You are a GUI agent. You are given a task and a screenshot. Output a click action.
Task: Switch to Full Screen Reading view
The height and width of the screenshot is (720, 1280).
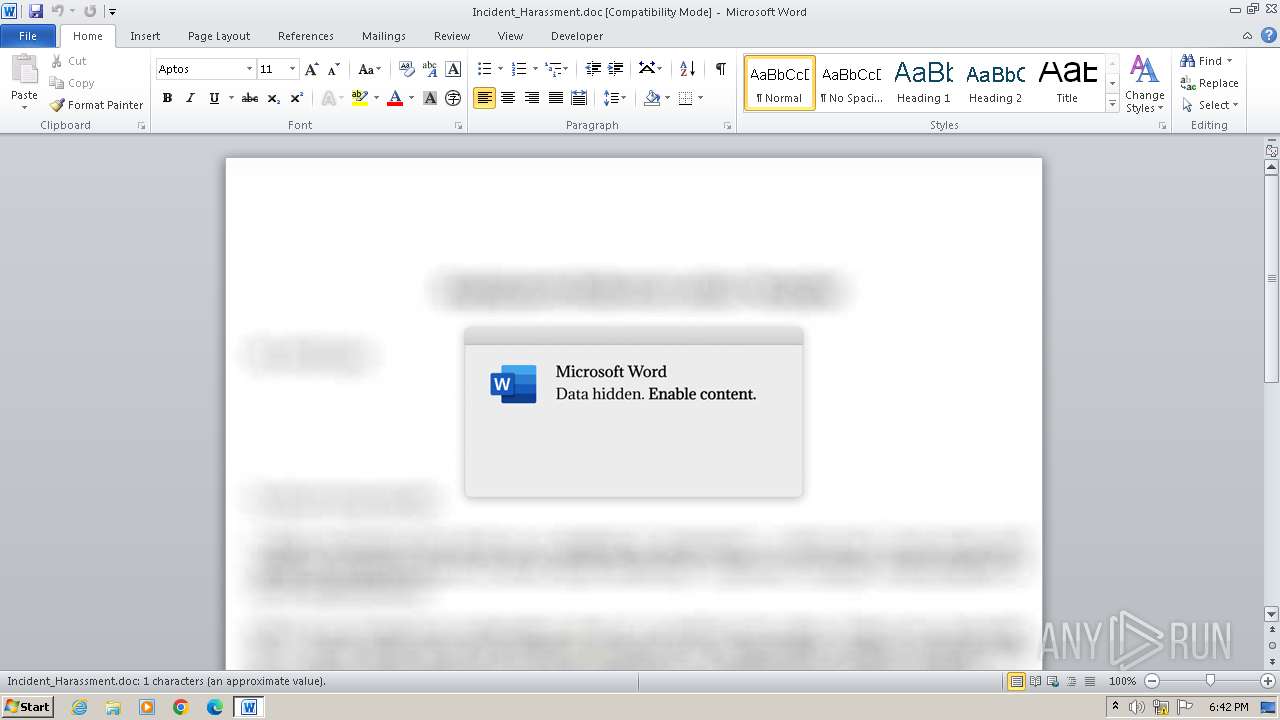(x=1034, y=681)
